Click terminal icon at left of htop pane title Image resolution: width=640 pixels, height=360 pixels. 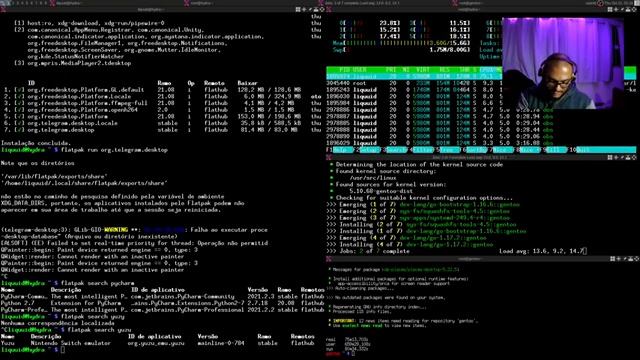click(x=329, y=9)
